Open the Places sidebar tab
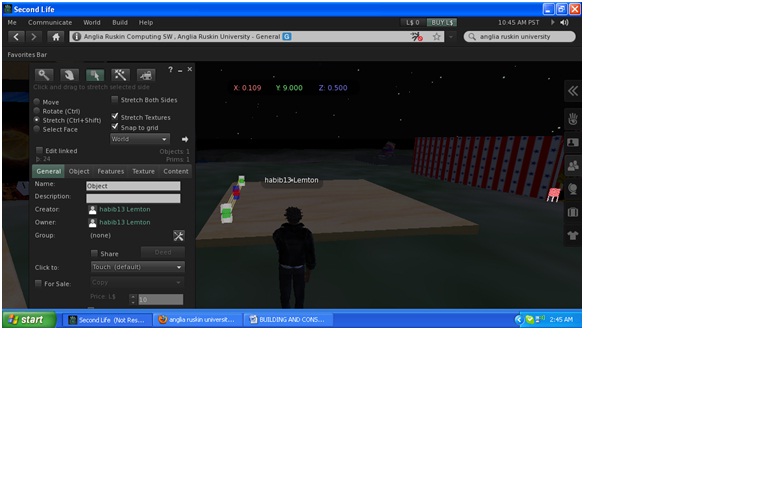768x480 pixels. [x=573, y=189]
